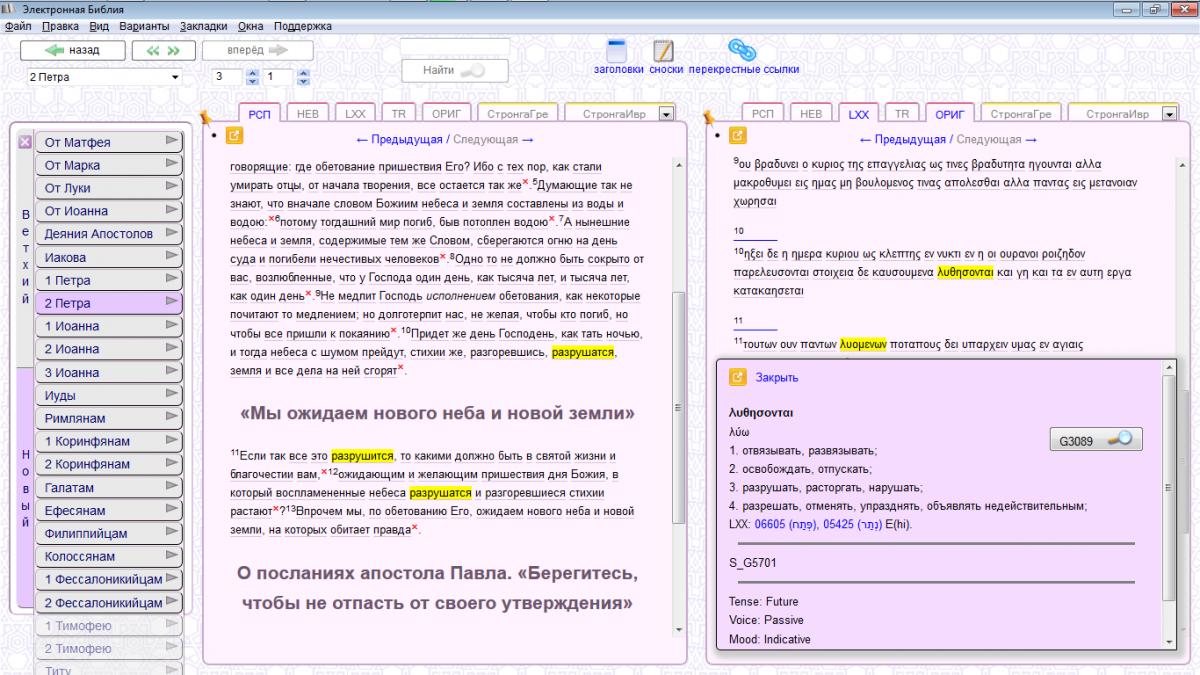This screenshot has height=675, width=1200.
Task: Select the TR tab in the right panel
Action: click(902, 114)
